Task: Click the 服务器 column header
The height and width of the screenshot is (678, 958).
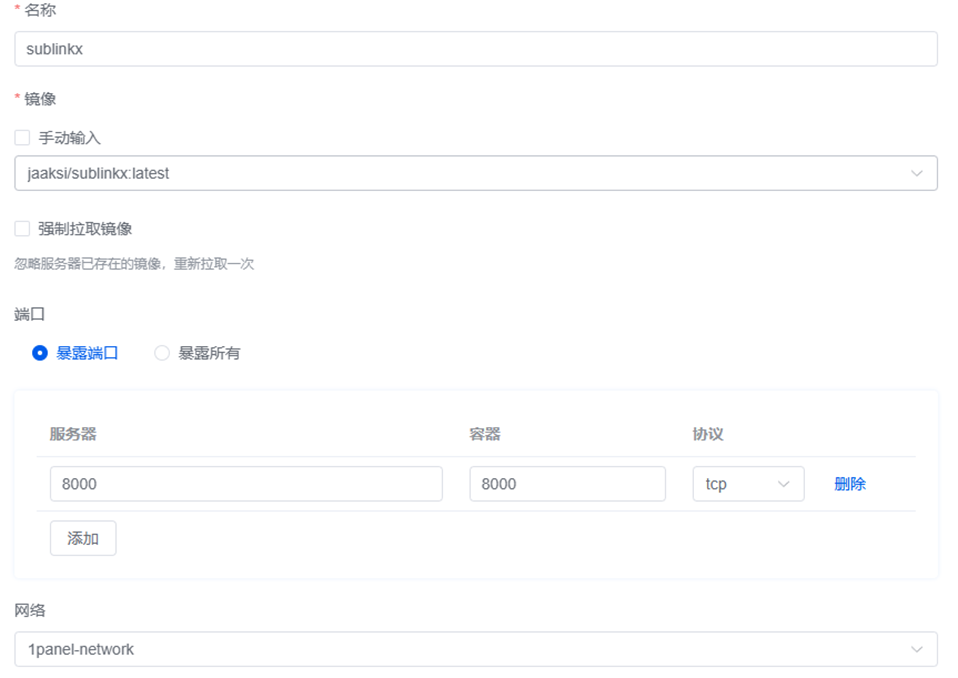Action: point(73,434)
